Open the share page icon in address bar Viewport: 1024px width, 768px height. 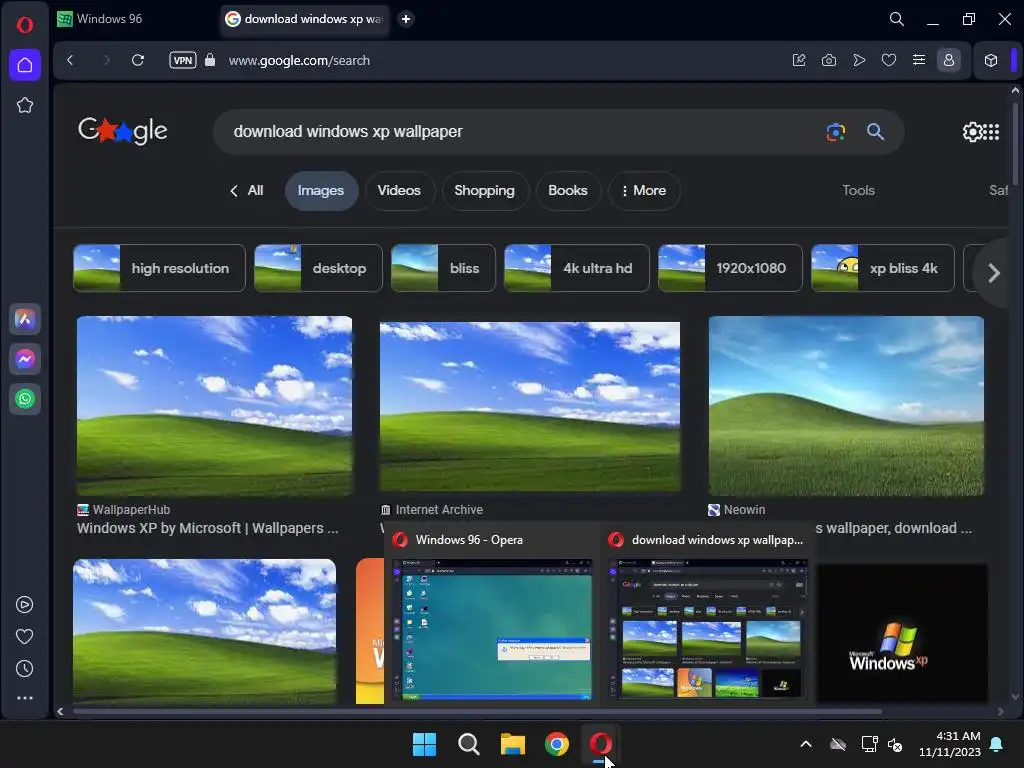point(799,60)
